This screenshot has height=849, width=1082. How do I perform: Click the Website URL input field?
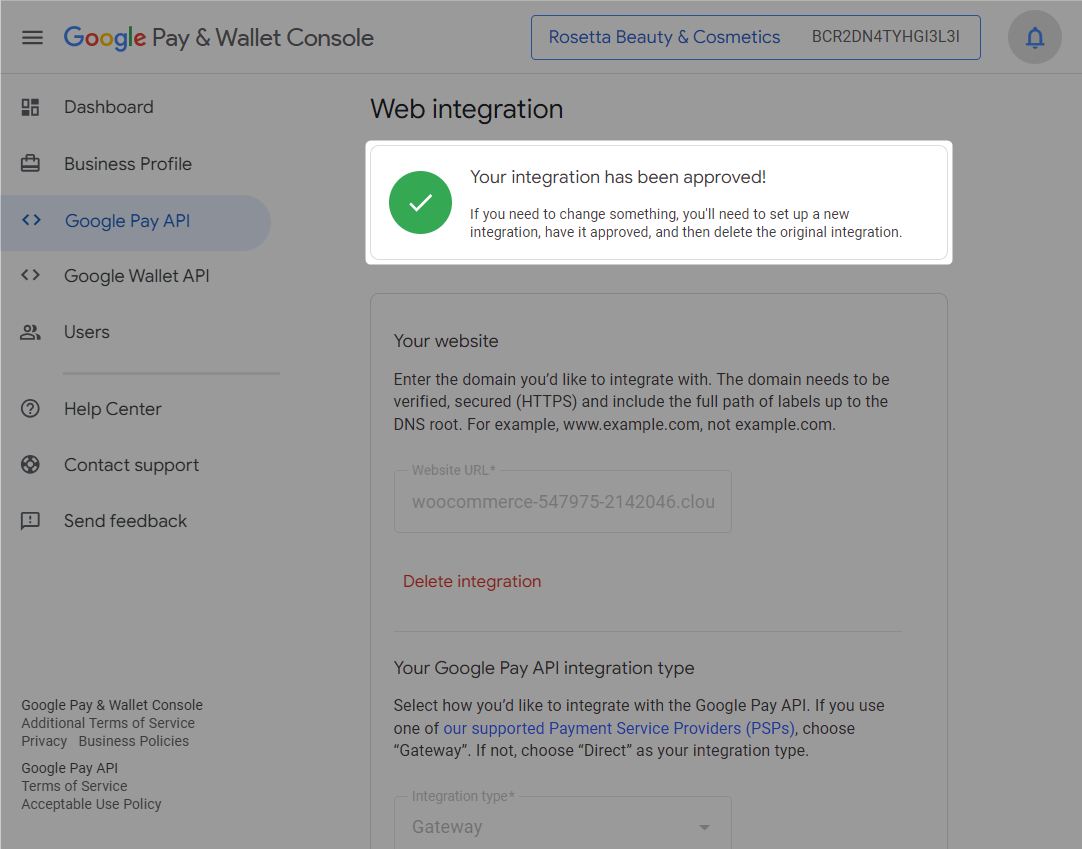click(562, 501)
